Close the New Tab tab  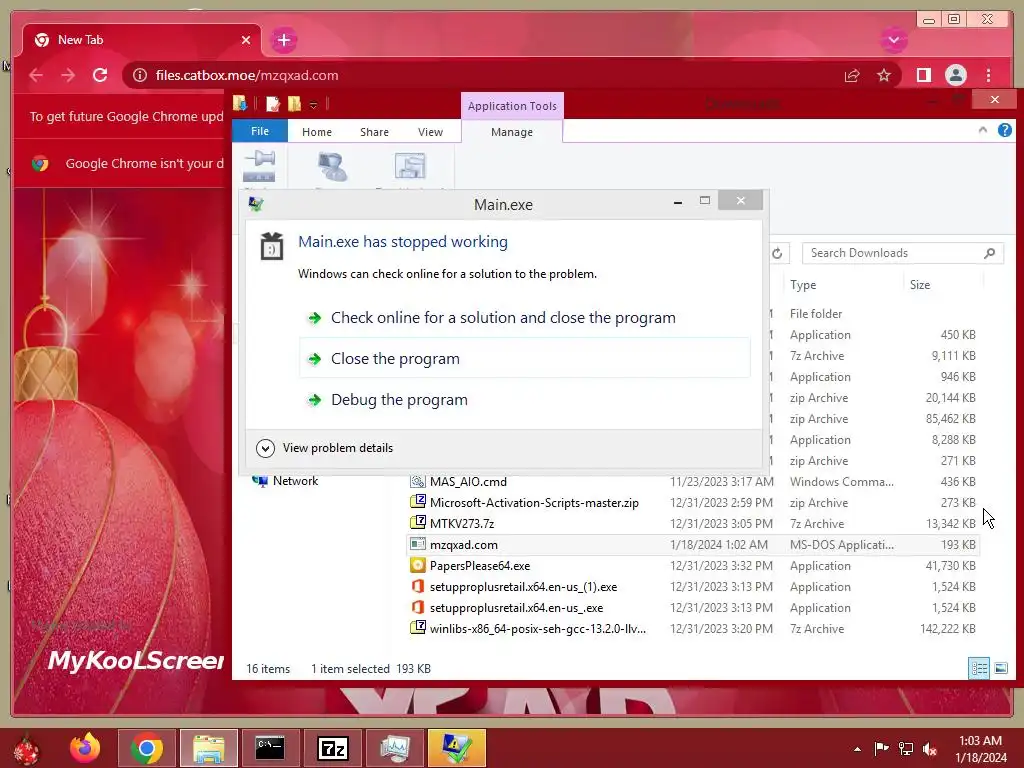(246, 40)
